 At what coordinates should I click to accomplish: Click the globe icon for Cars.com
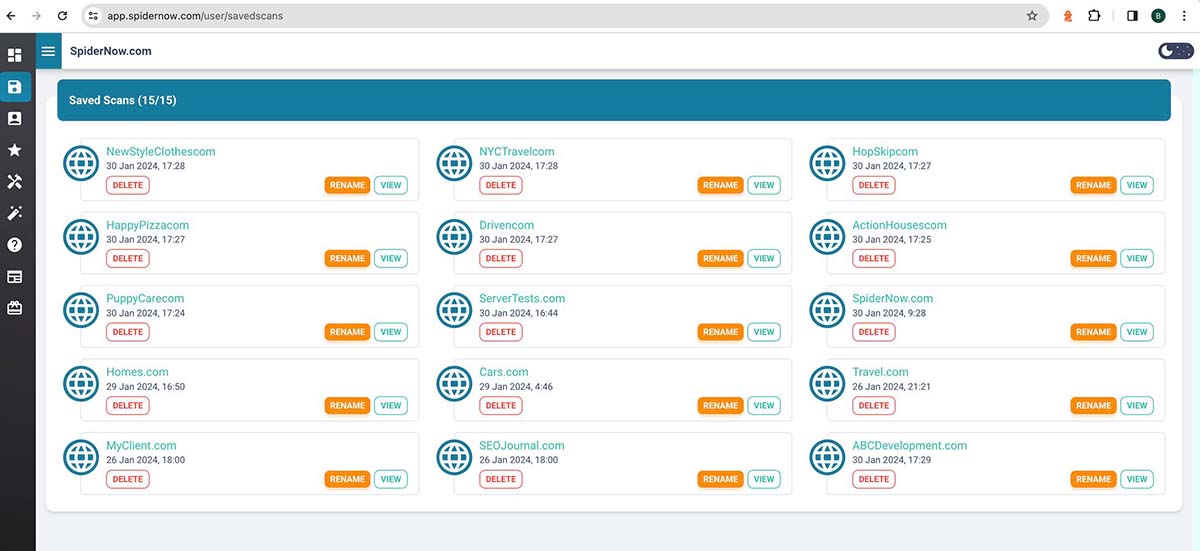point(454,383)
